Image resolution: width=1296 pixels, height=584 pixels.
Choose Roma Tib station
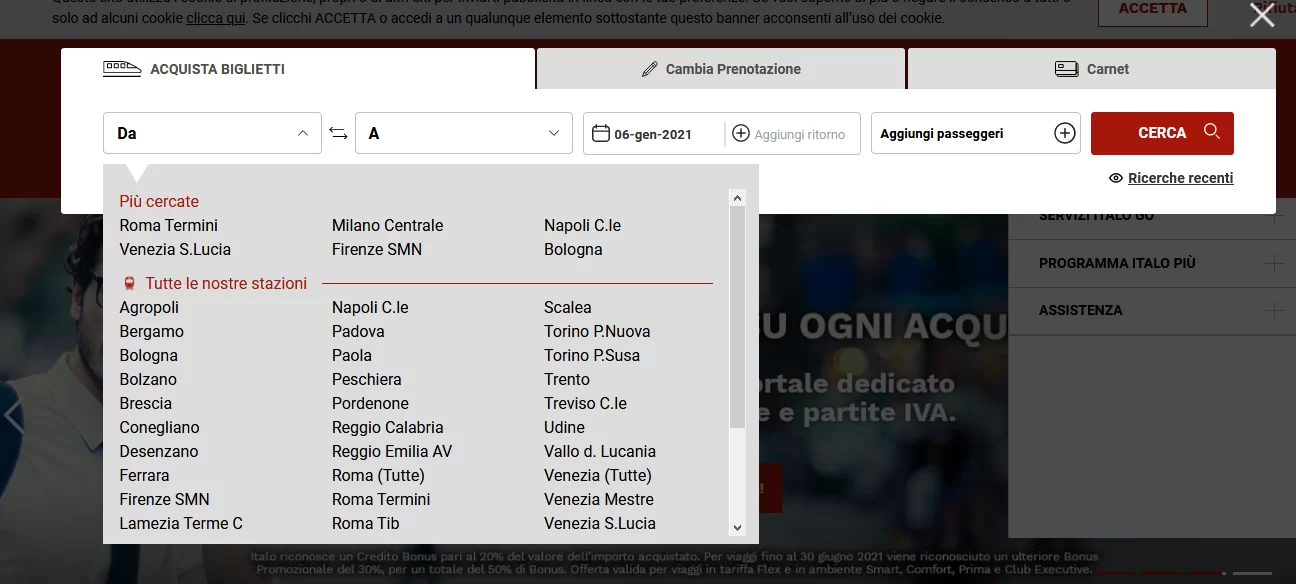pos(366,523)
